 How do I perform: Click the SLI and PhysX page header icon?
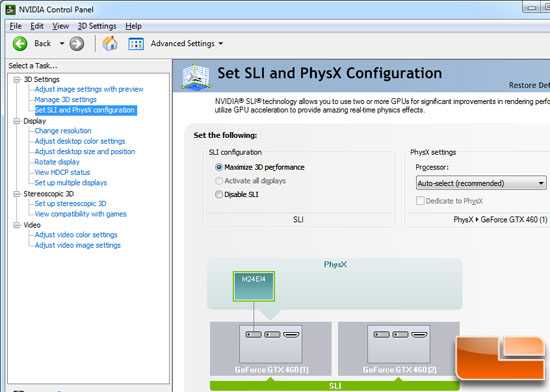click(x=195, y=76)
